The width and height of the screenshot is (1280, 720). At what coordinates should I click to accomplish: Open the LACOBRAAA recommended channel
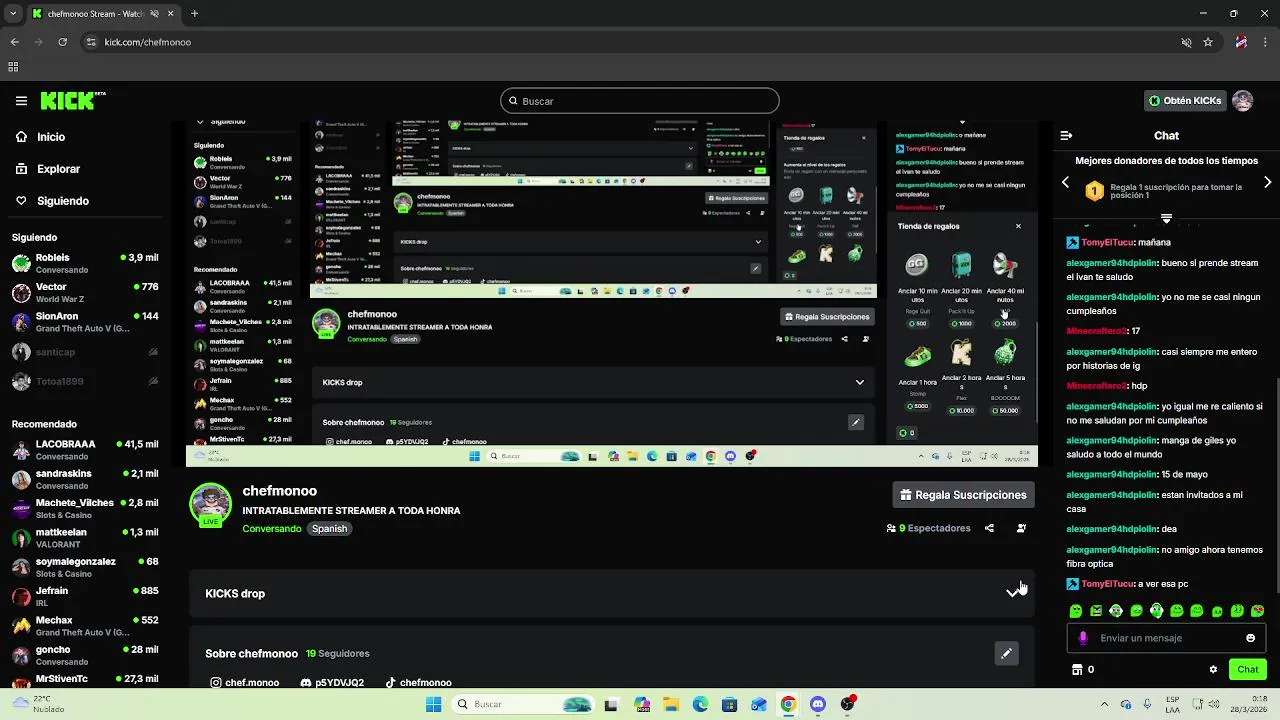click(x=85, y=449)
